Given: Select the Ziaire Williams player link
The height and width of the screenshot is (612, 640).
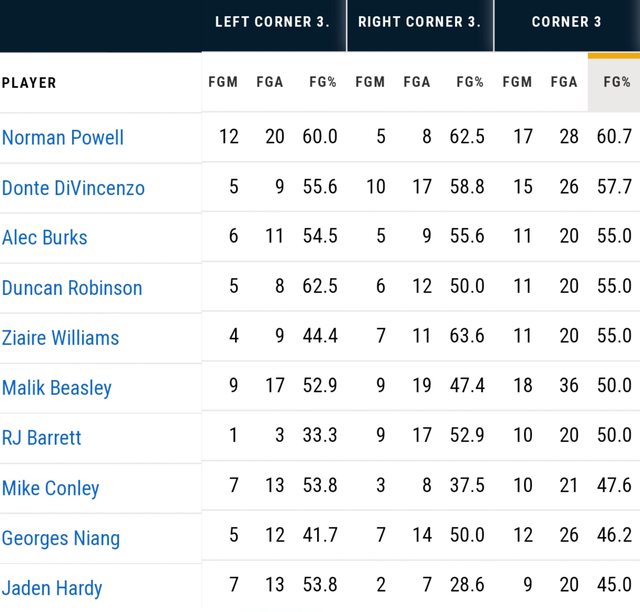Looking at the screenshot, I should (60, 337).
